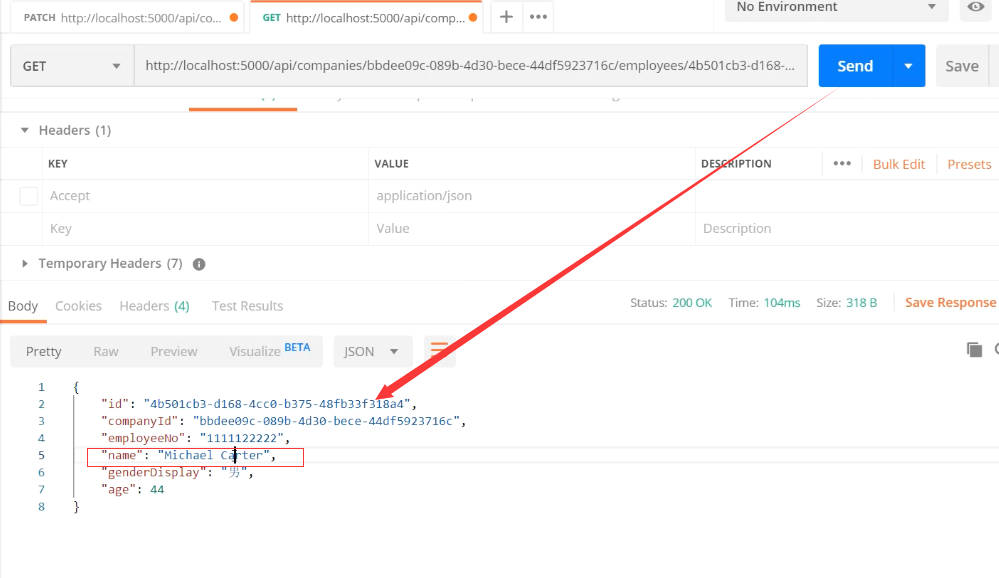The height and width of the screenshot is (578, 999).
Task: Click the Time 104ms value
Action: (x=782, y=303)
